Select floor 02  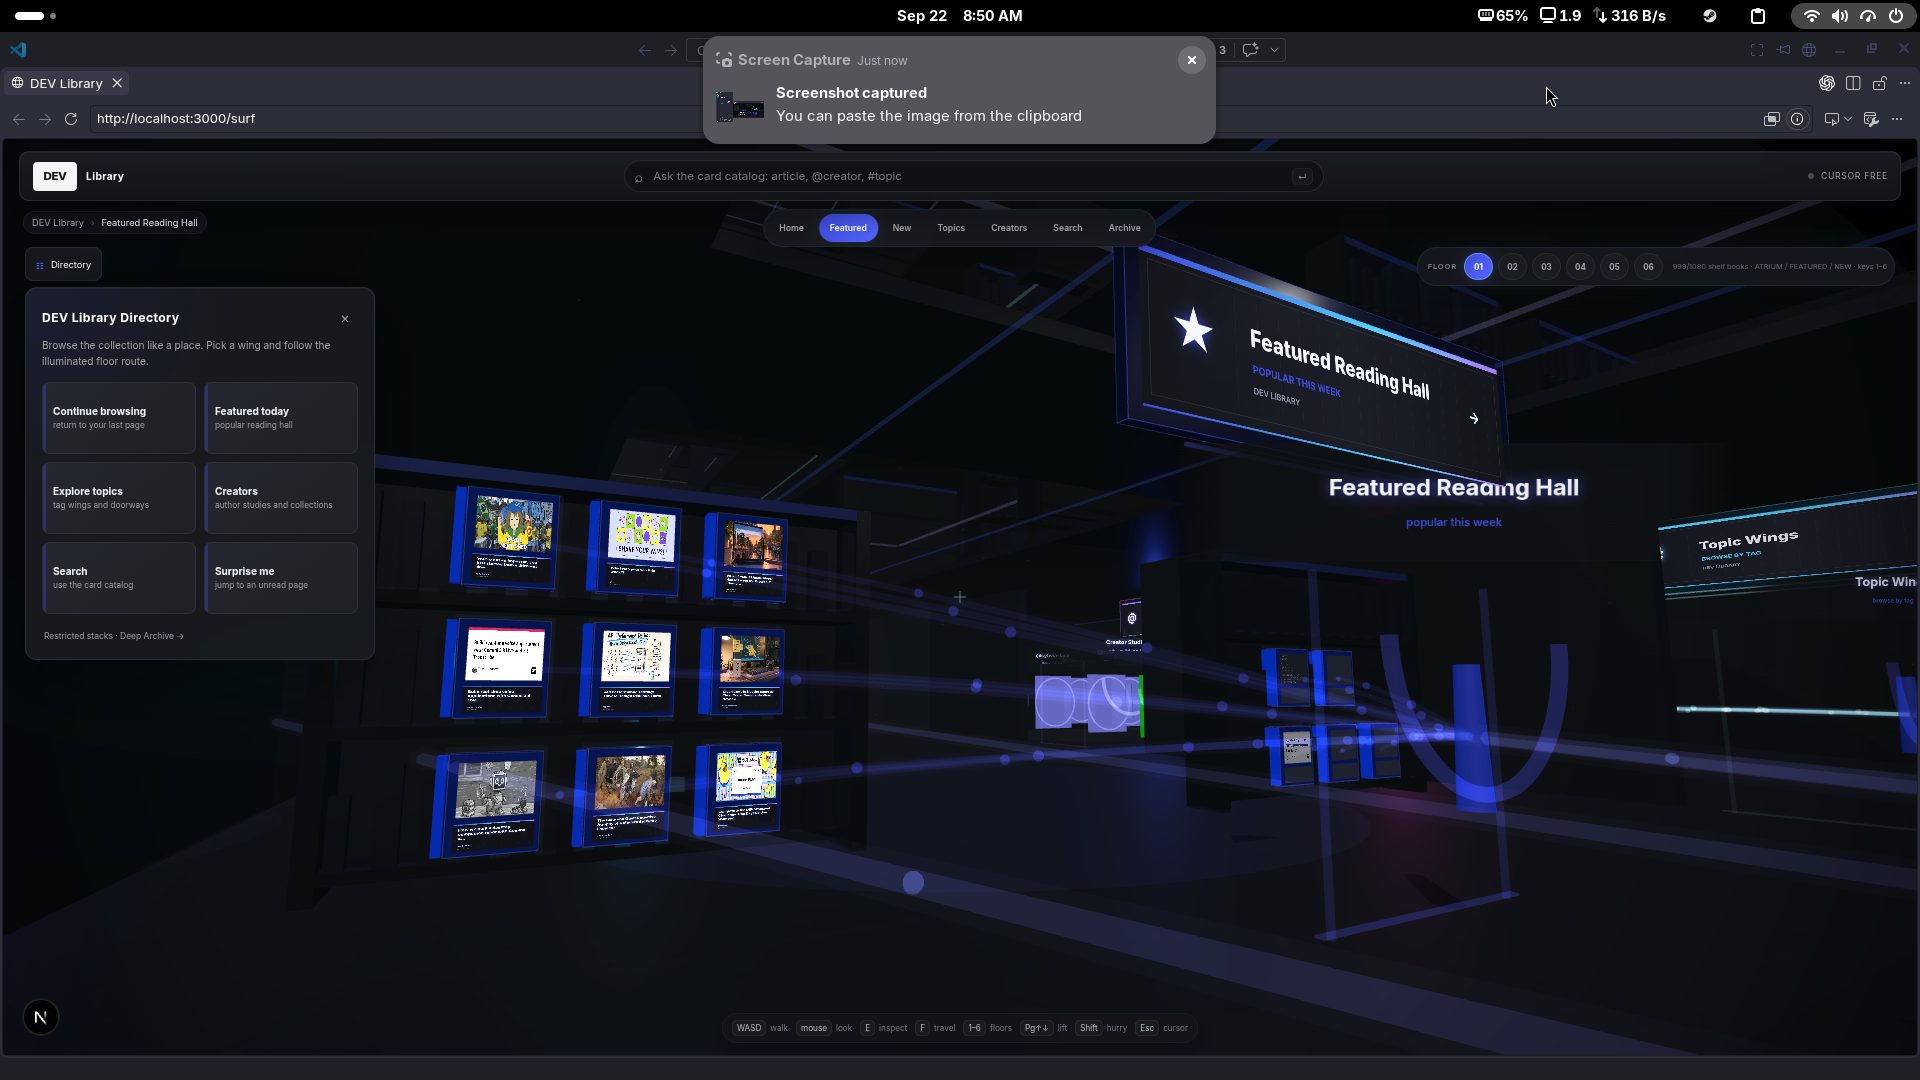point(1512,267)
